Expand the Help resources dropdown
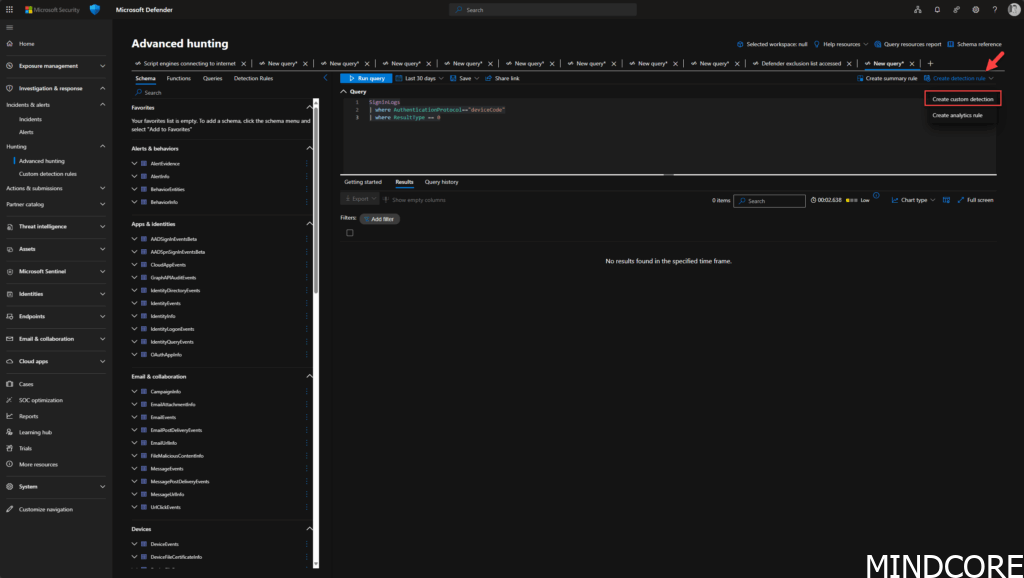Screen dimensions: 1024x578 [x=841, y=44]
